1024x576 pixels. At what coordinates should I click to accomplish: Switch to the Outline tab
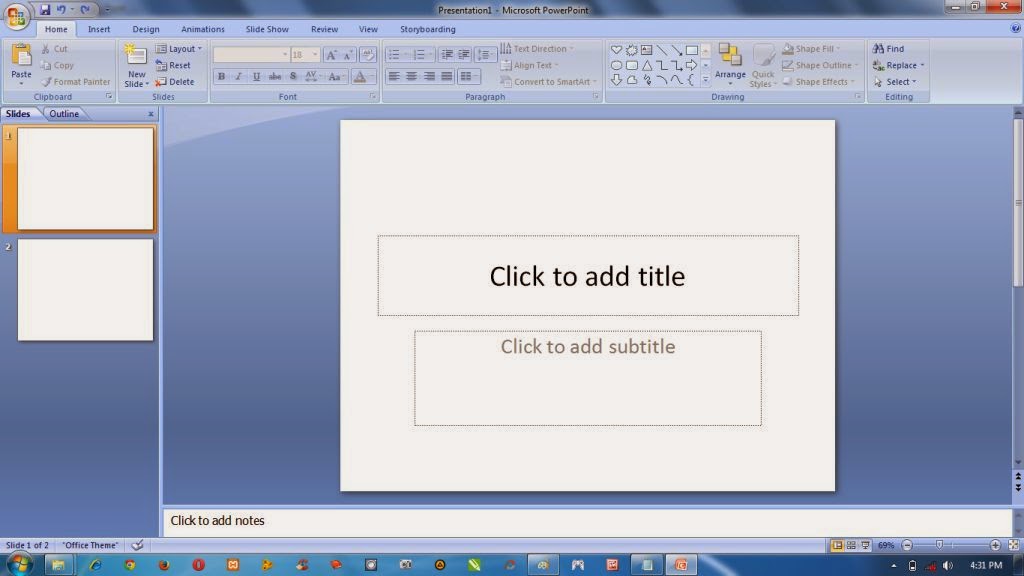point(64,113)
